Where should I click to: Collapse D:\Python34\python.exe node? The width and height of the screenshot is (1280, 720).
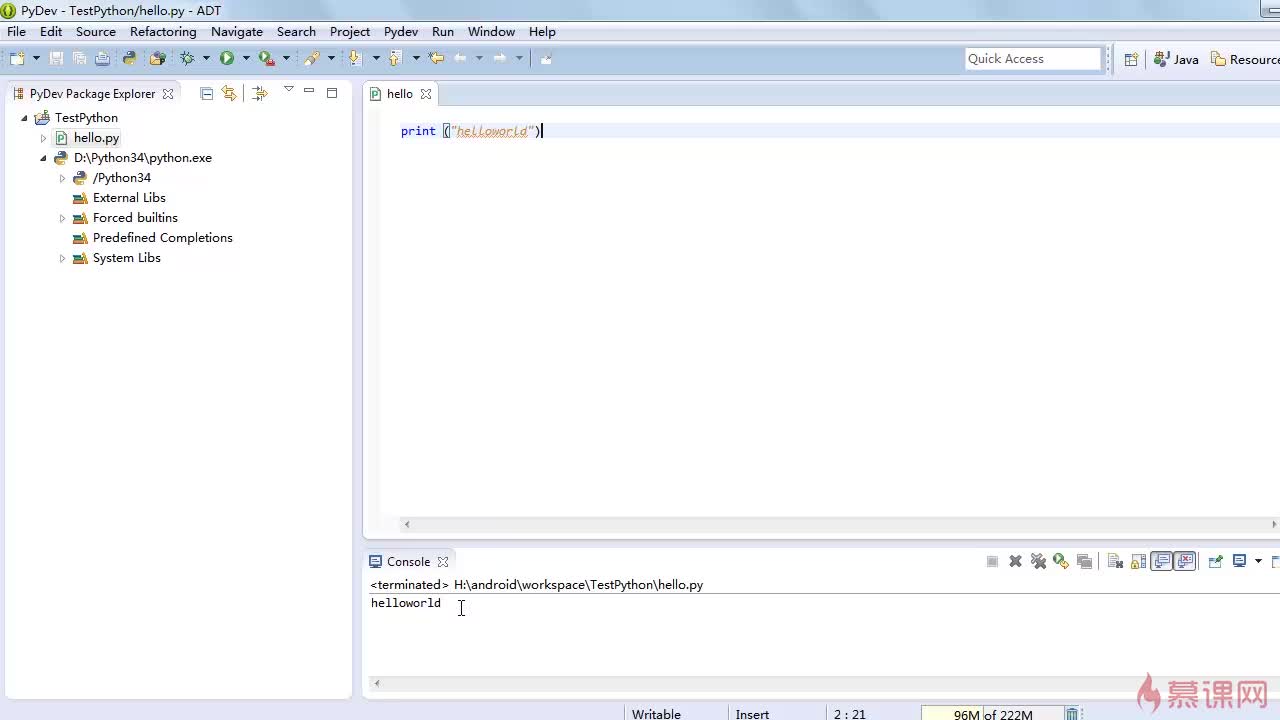43,158
